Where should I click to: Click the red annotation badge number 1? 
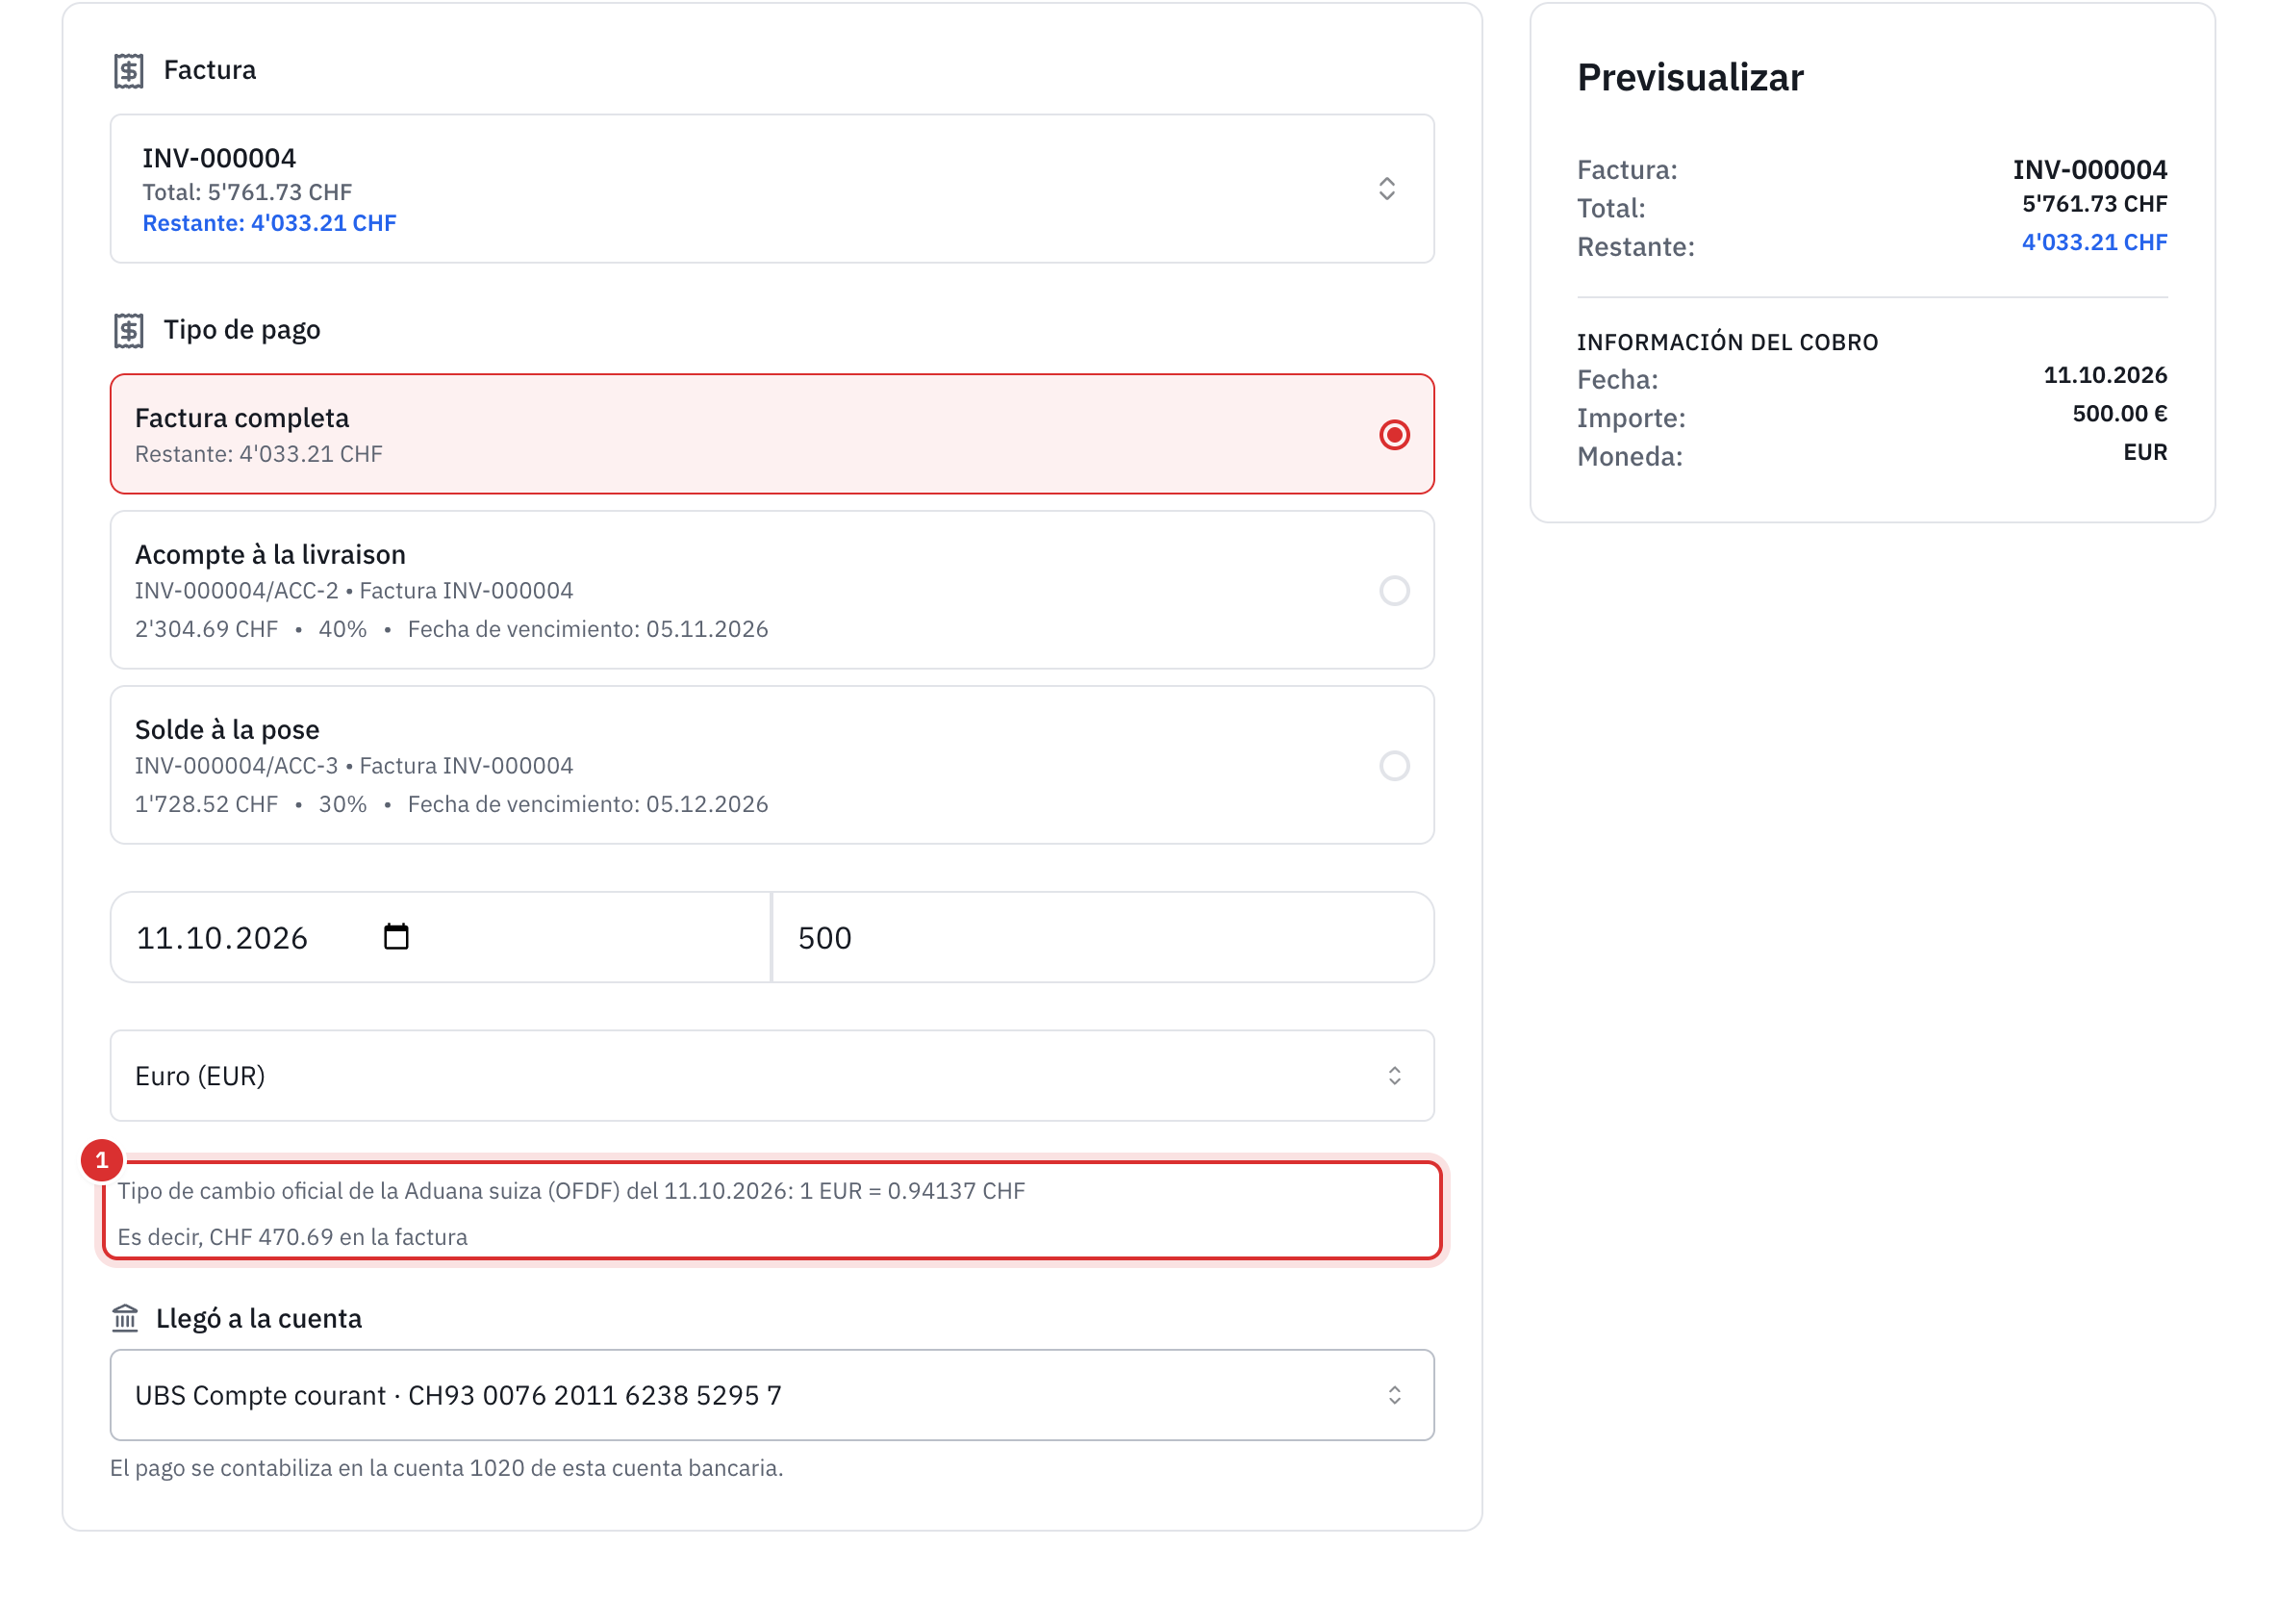[102, 1161]
